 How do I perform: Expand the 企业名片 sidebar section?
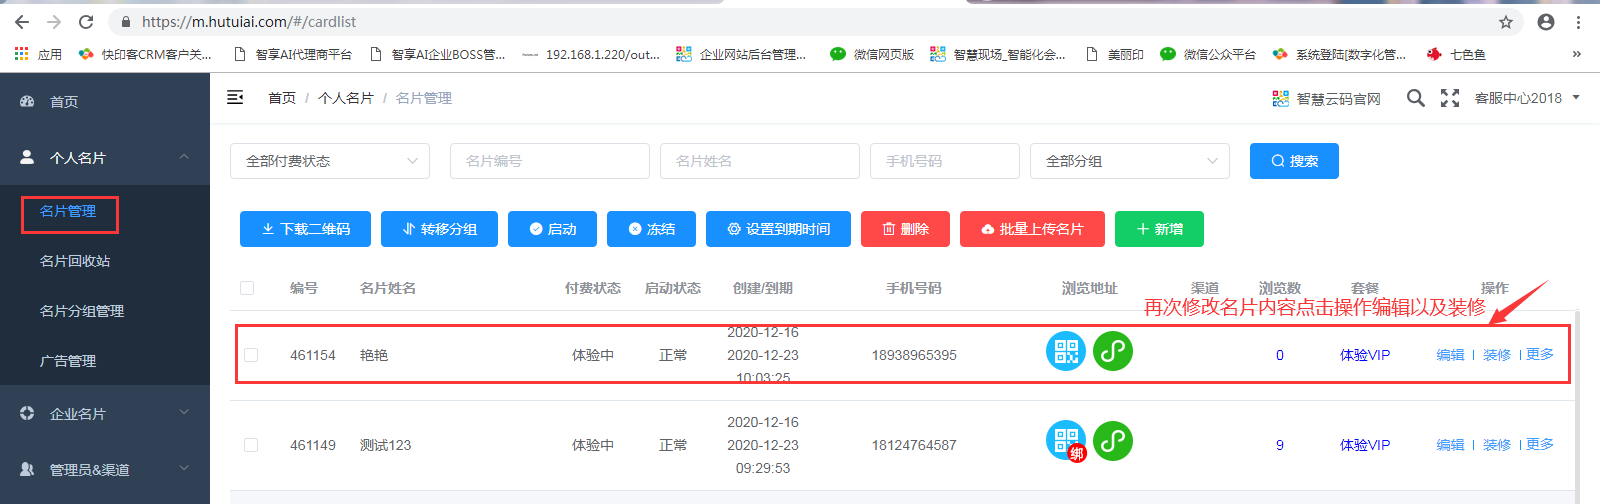pos(105,413)
